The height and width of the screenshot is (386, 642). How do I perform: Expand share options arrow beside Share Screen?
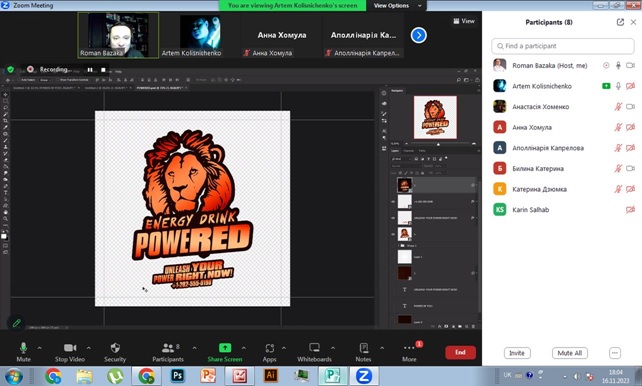(244, 348)
